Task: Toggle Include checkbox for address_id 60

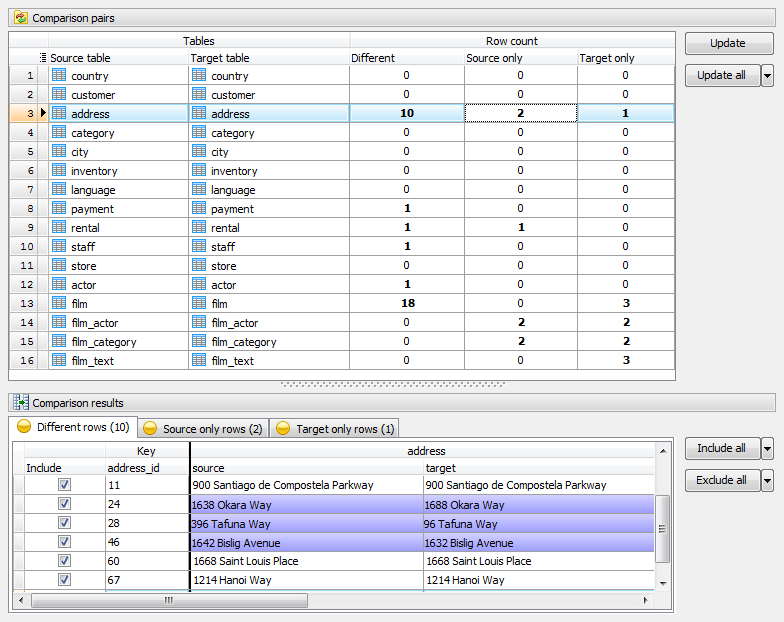Action: (x=65, y=561)
